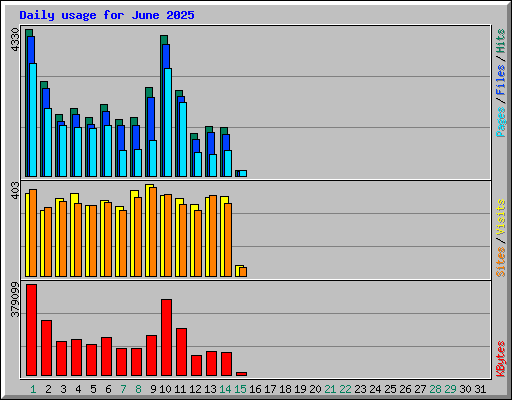Click the 4330 hits axis value
This screenshot has width=512, height=400.
click(15, 40)
